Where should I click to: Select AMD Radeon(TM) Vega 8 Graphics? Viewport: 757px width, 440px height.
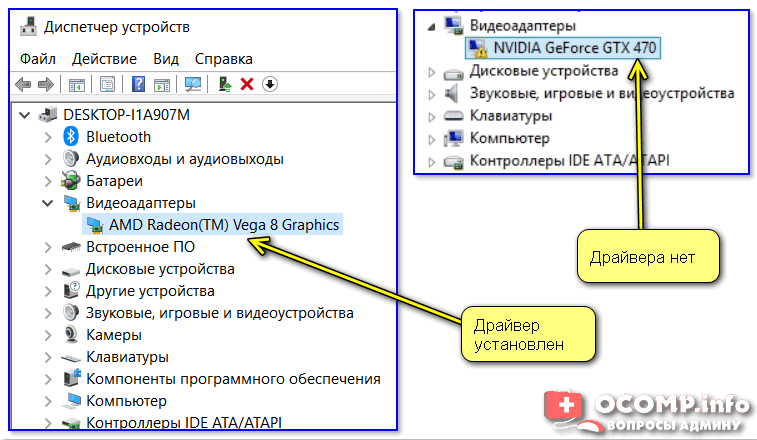coord(224,225)
